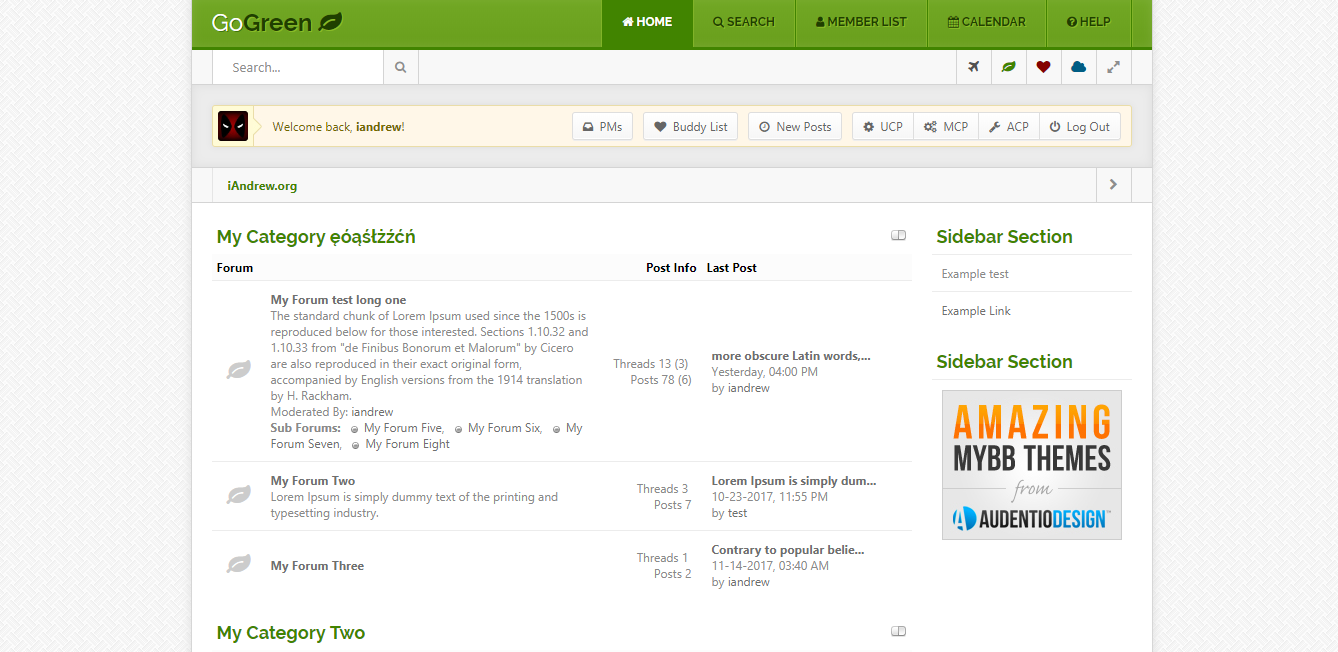Open the Member List page
The image size is (1338, 652).
[x=861, y=22]
